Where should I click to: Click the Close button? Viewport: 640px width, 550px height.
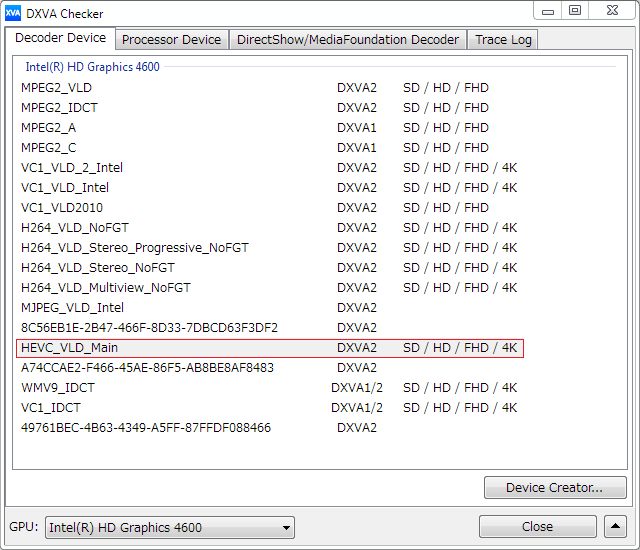pos(538,527)
